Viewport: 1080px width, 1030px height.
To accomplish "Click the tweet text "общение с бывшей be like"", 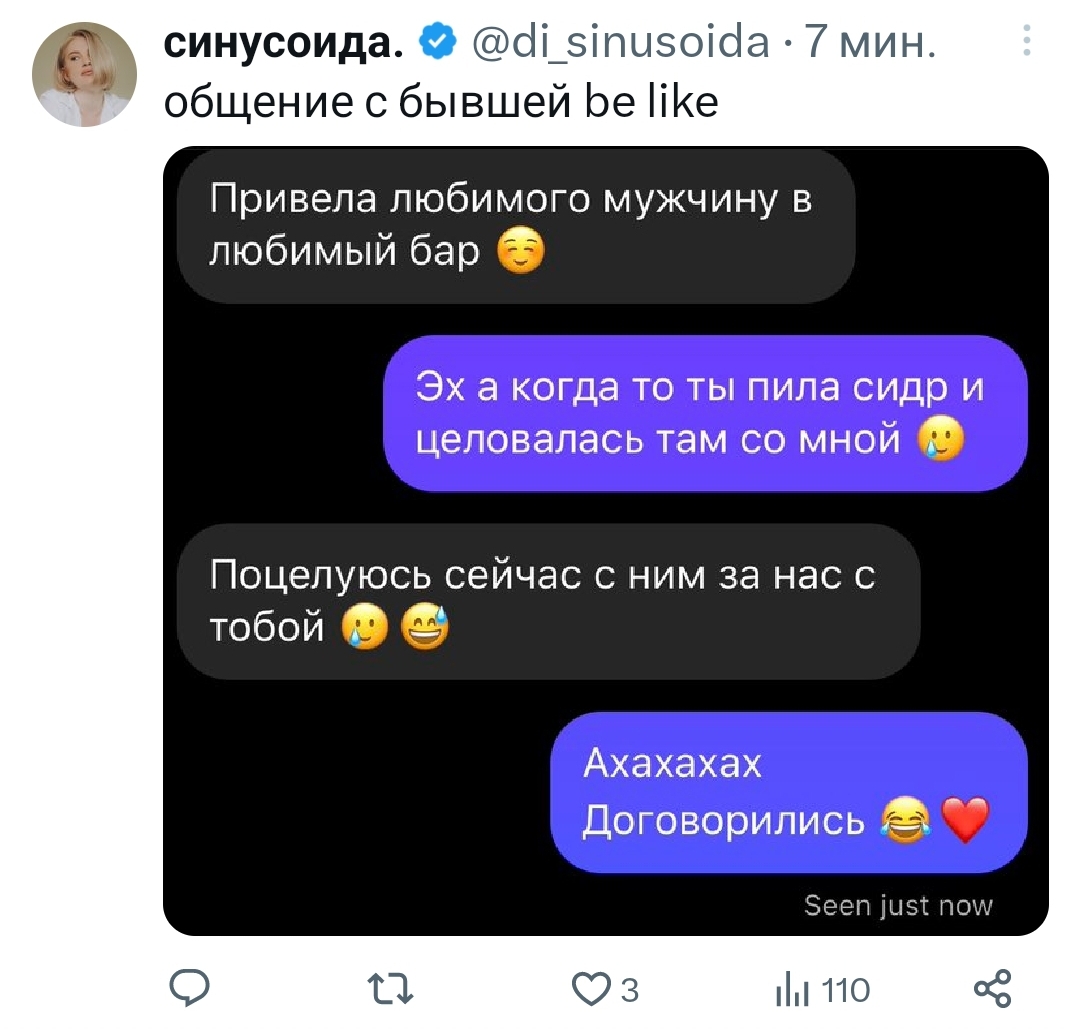I will 440,101.
